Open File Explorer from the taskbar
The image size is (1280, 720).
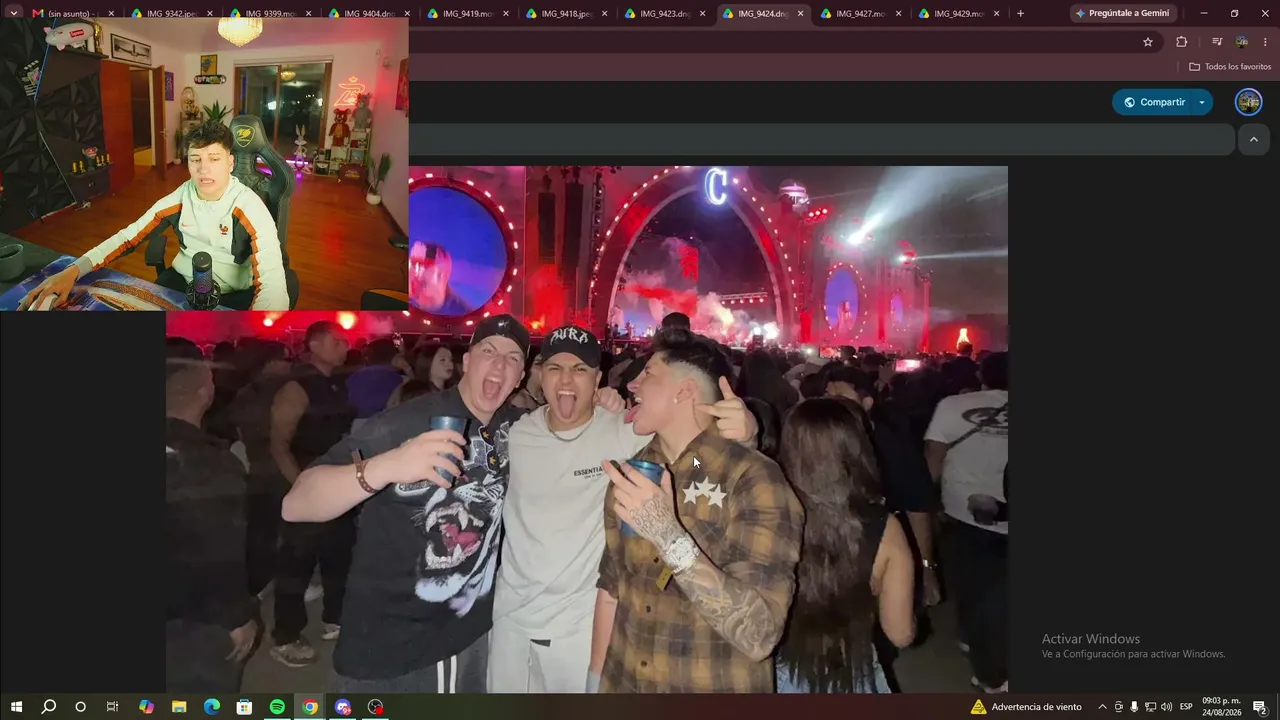[x=179, y=707]
